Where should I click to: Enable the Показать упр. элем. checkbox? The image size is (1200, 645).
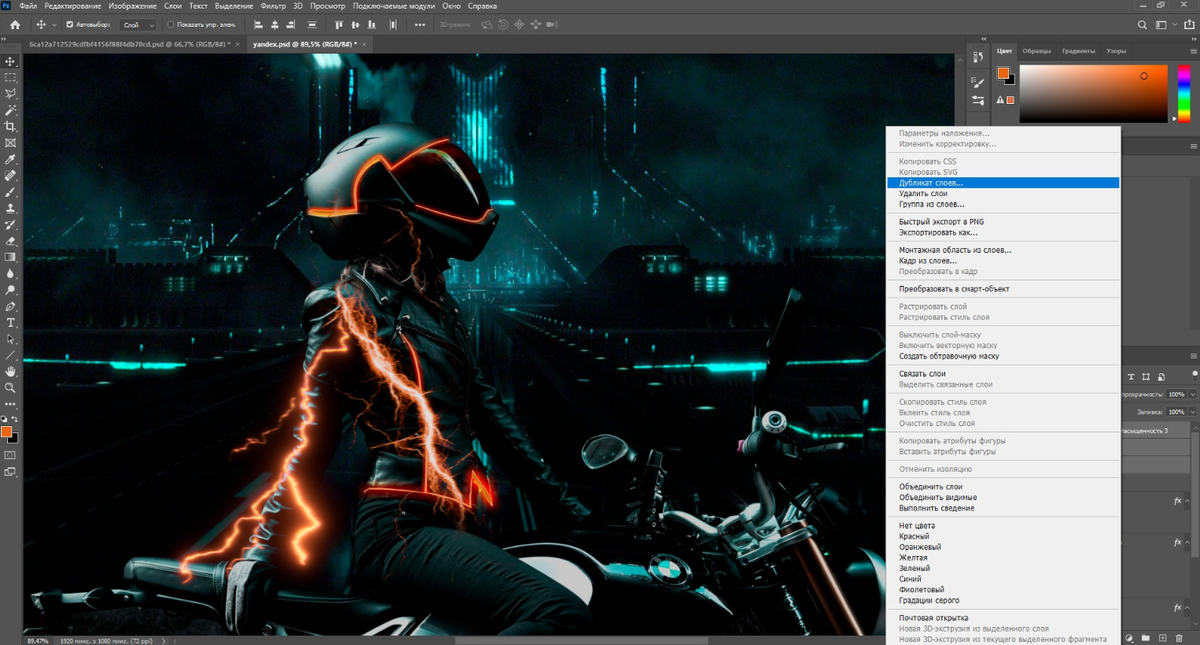tap(170, 24)
